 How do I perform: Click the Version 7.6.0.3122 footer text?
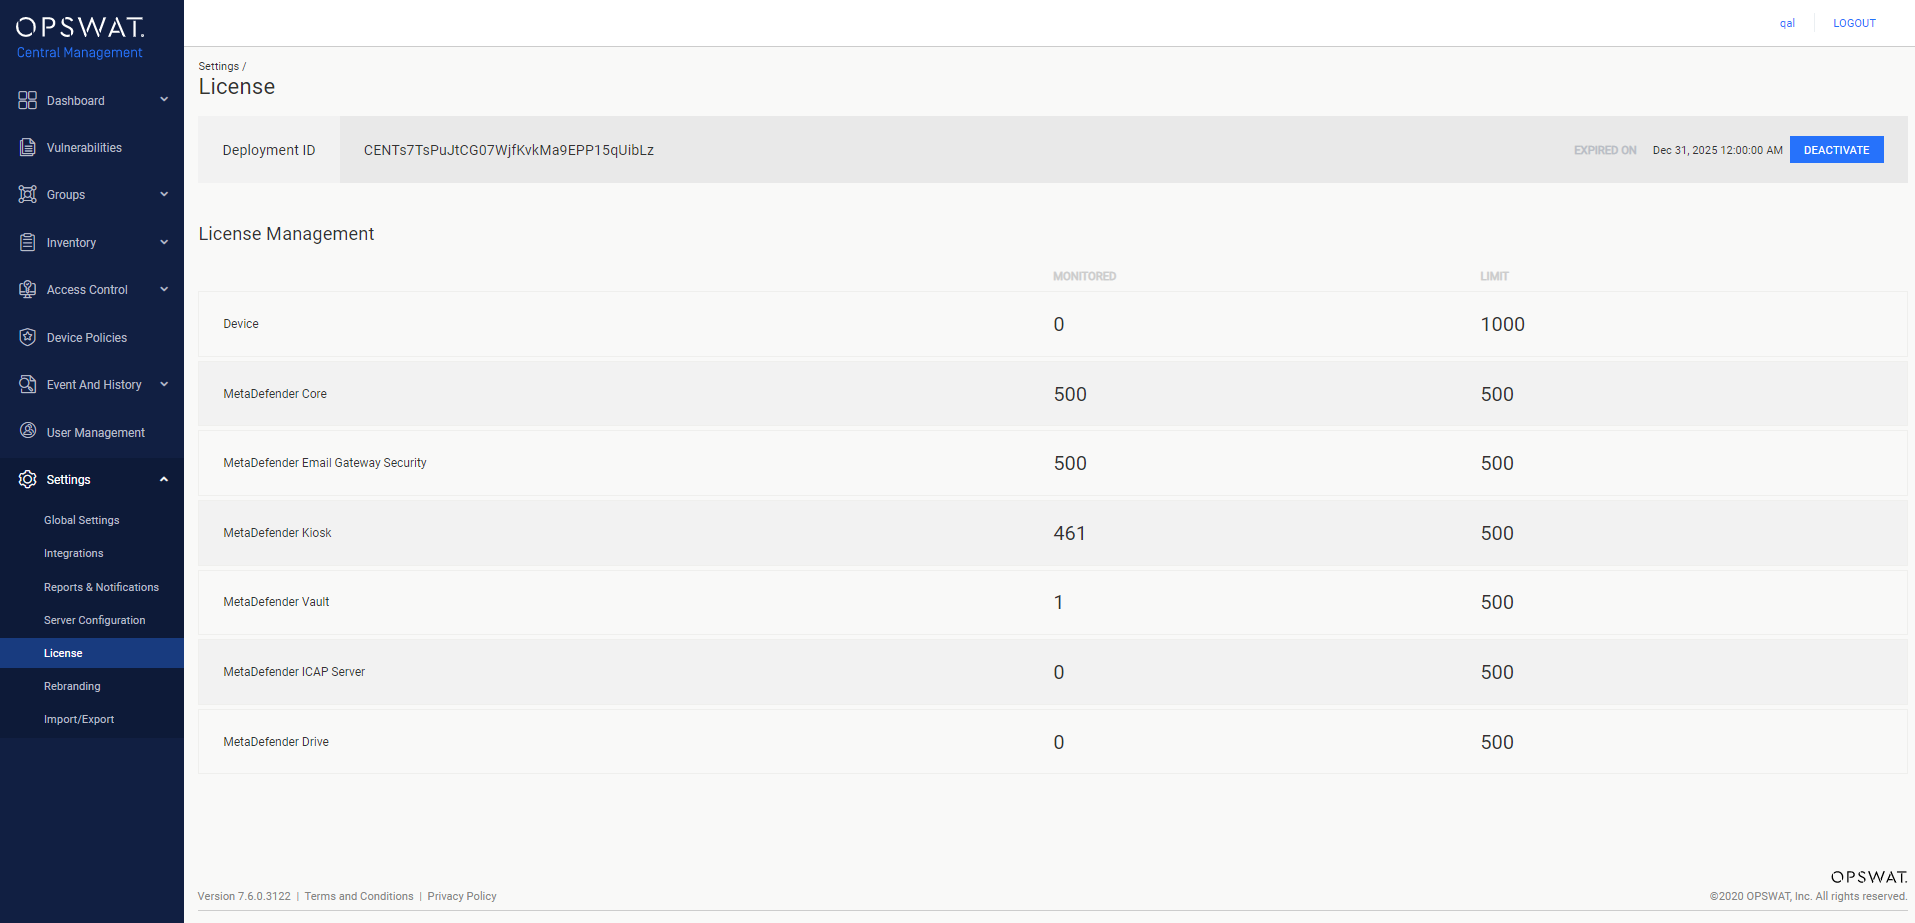pos(244,896)
